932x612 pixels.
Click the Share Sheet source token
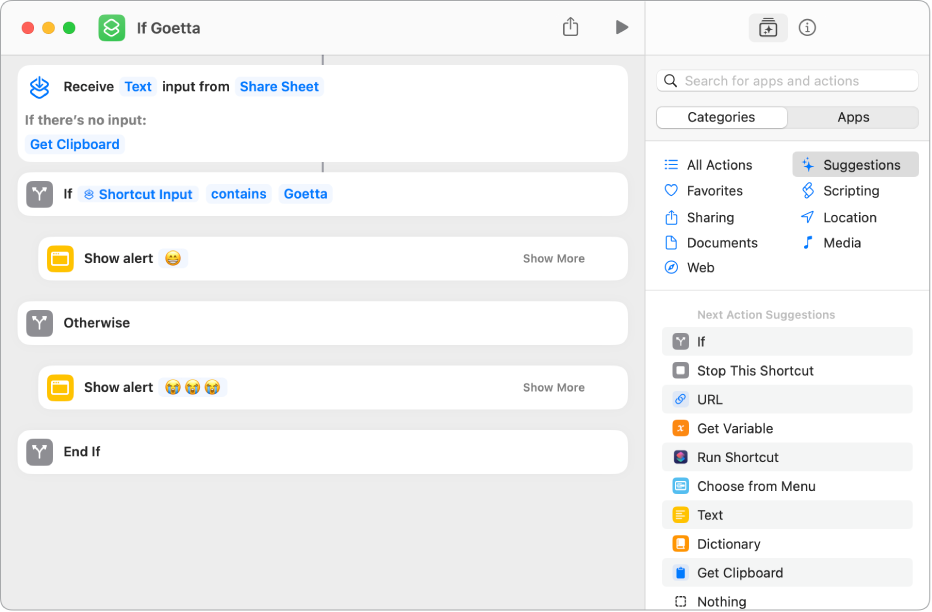point(279,87)
